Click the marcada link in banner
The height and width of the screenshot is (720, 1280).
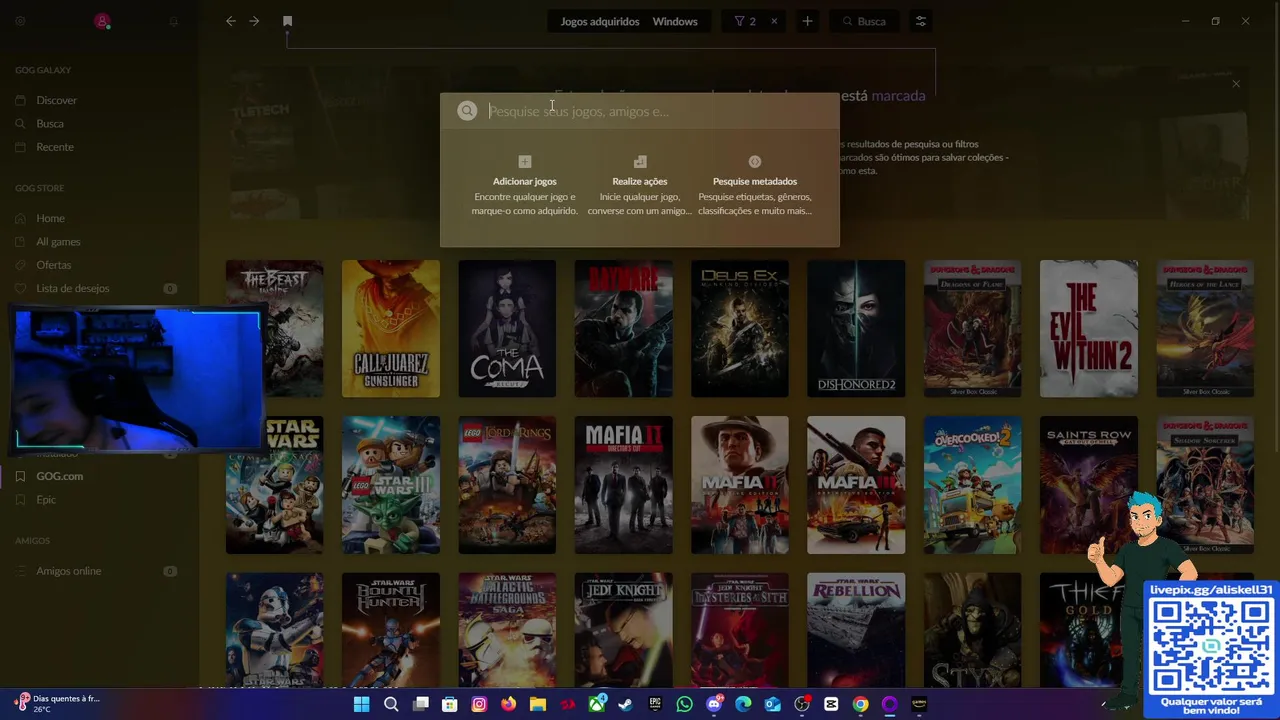(x=898, y=96)
